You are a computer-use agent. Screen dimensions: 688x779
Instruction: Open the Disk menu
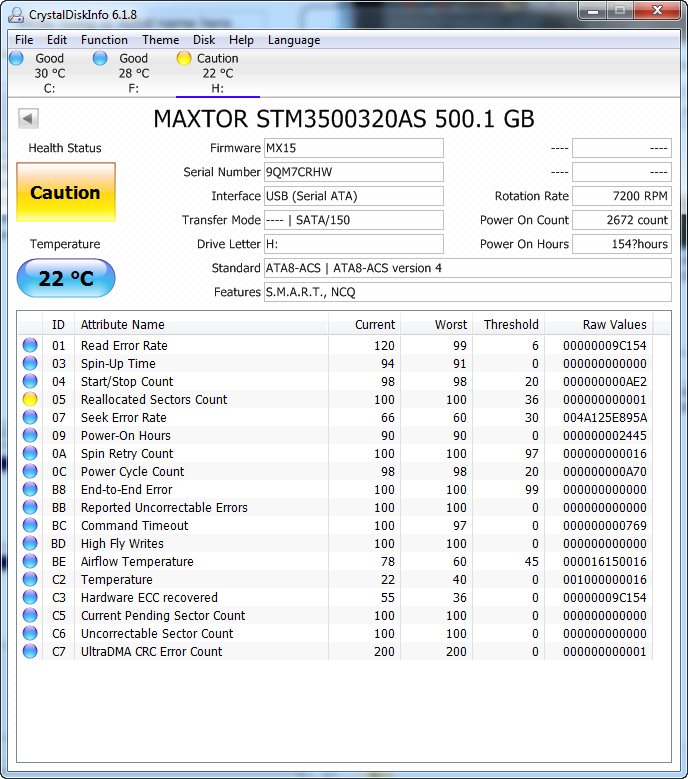[204, 40]
